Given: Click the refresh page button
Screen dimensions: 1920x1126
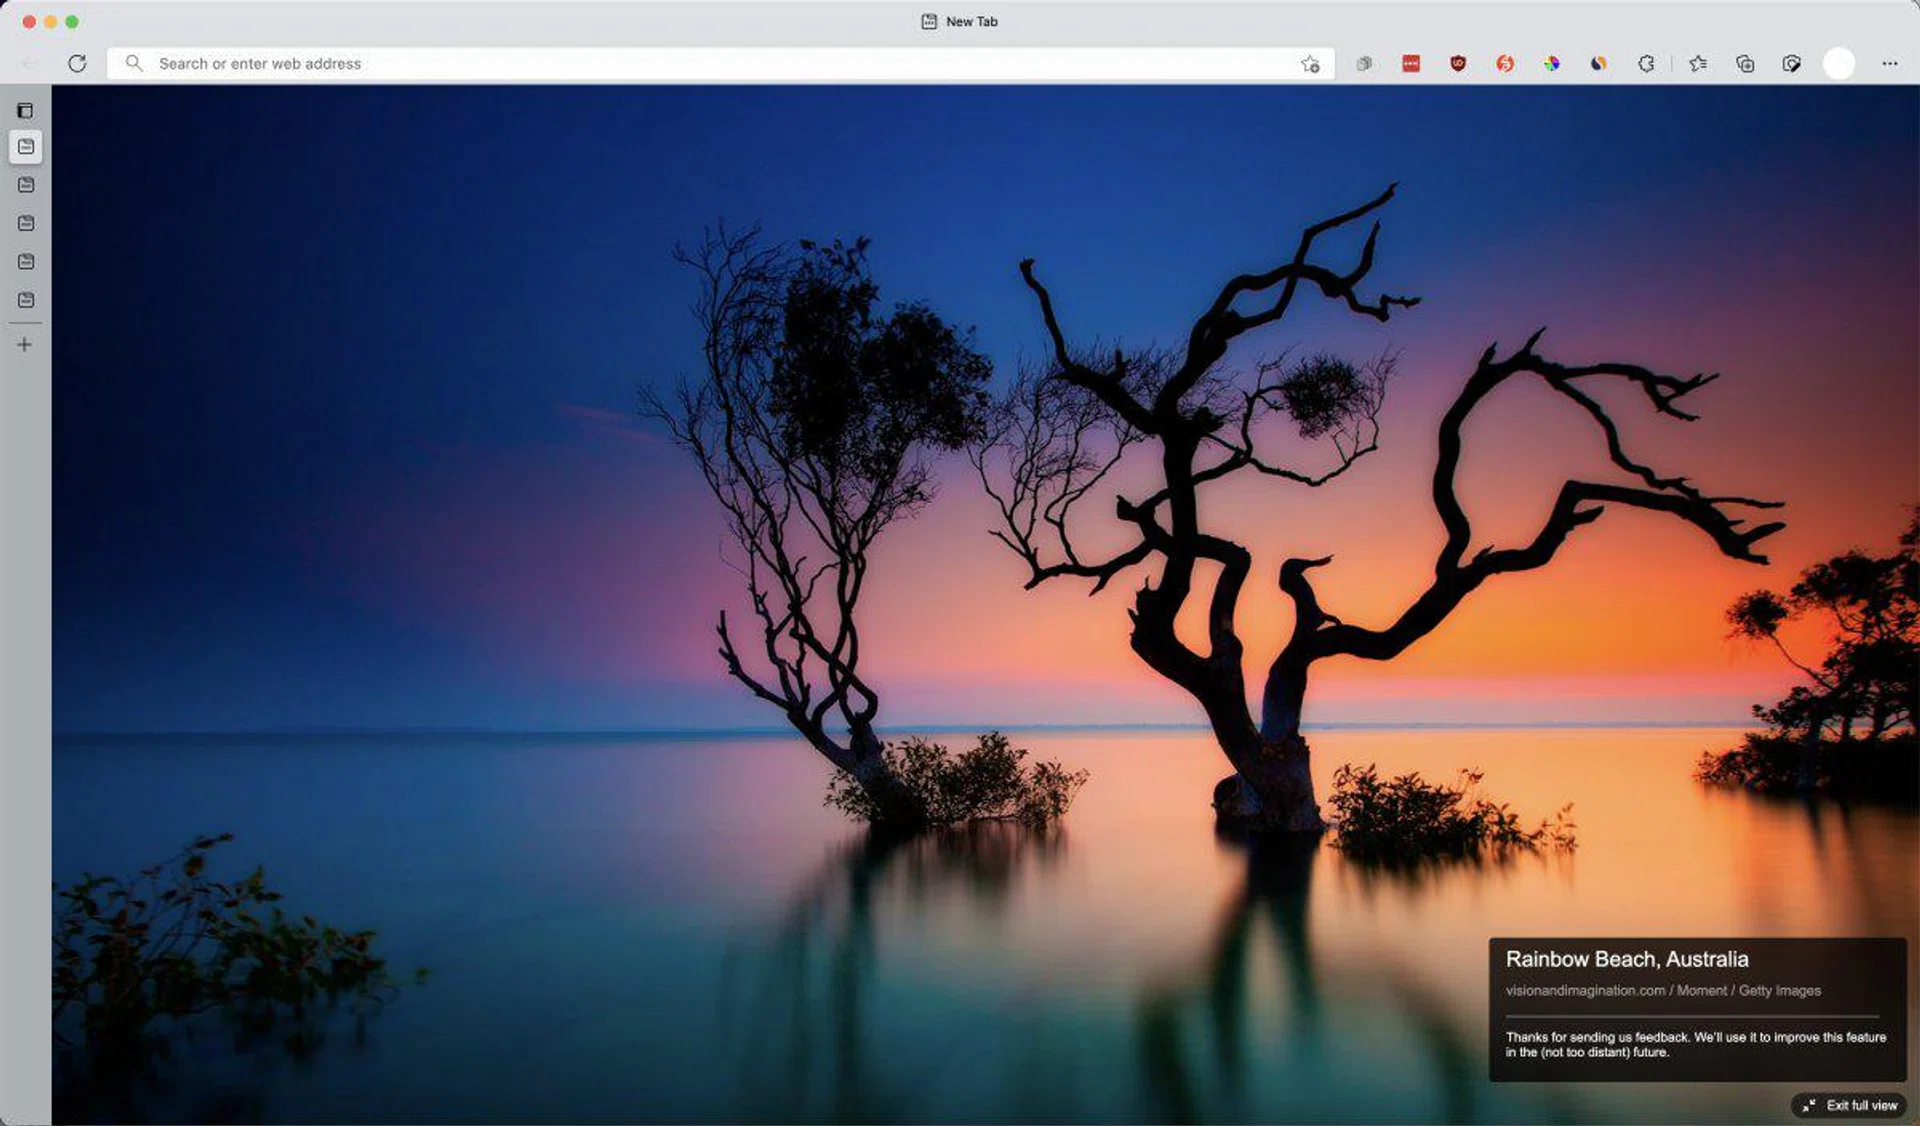Looking at the screenshot, I should coord(77,63).
